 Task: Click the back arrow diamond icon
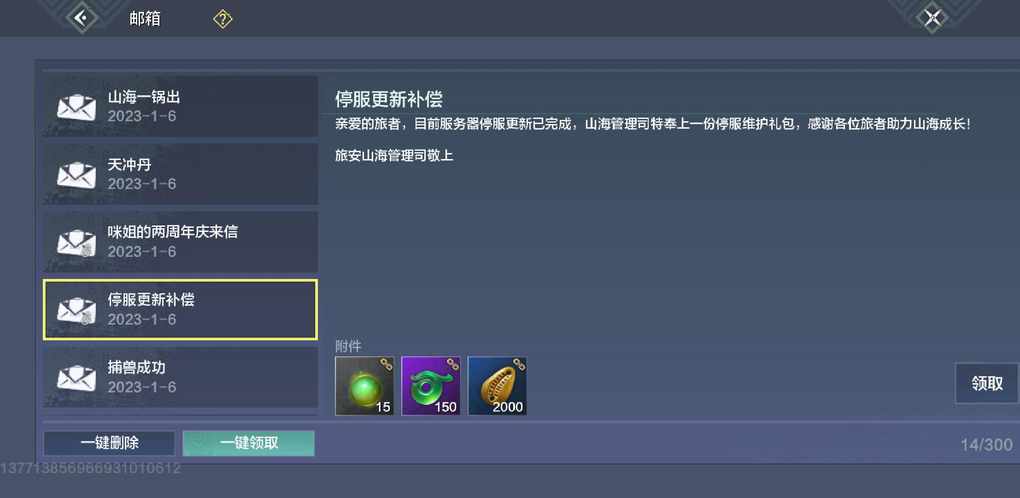coord(81,18)
